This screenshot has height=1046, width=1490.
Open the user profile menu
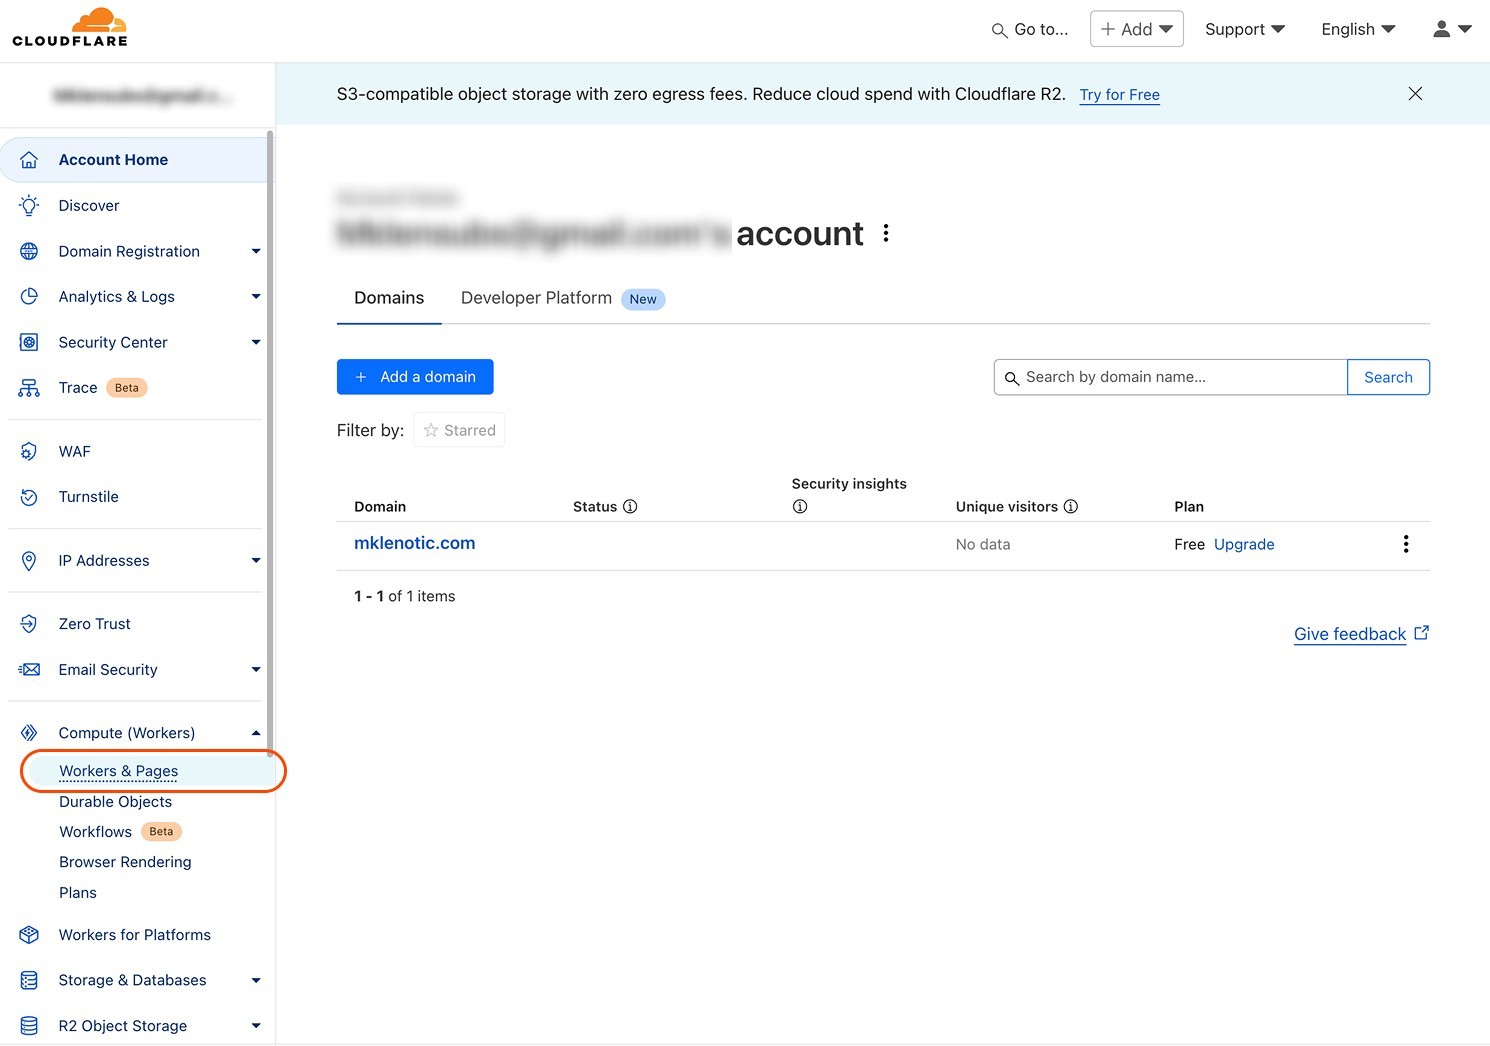(1452, 29)
